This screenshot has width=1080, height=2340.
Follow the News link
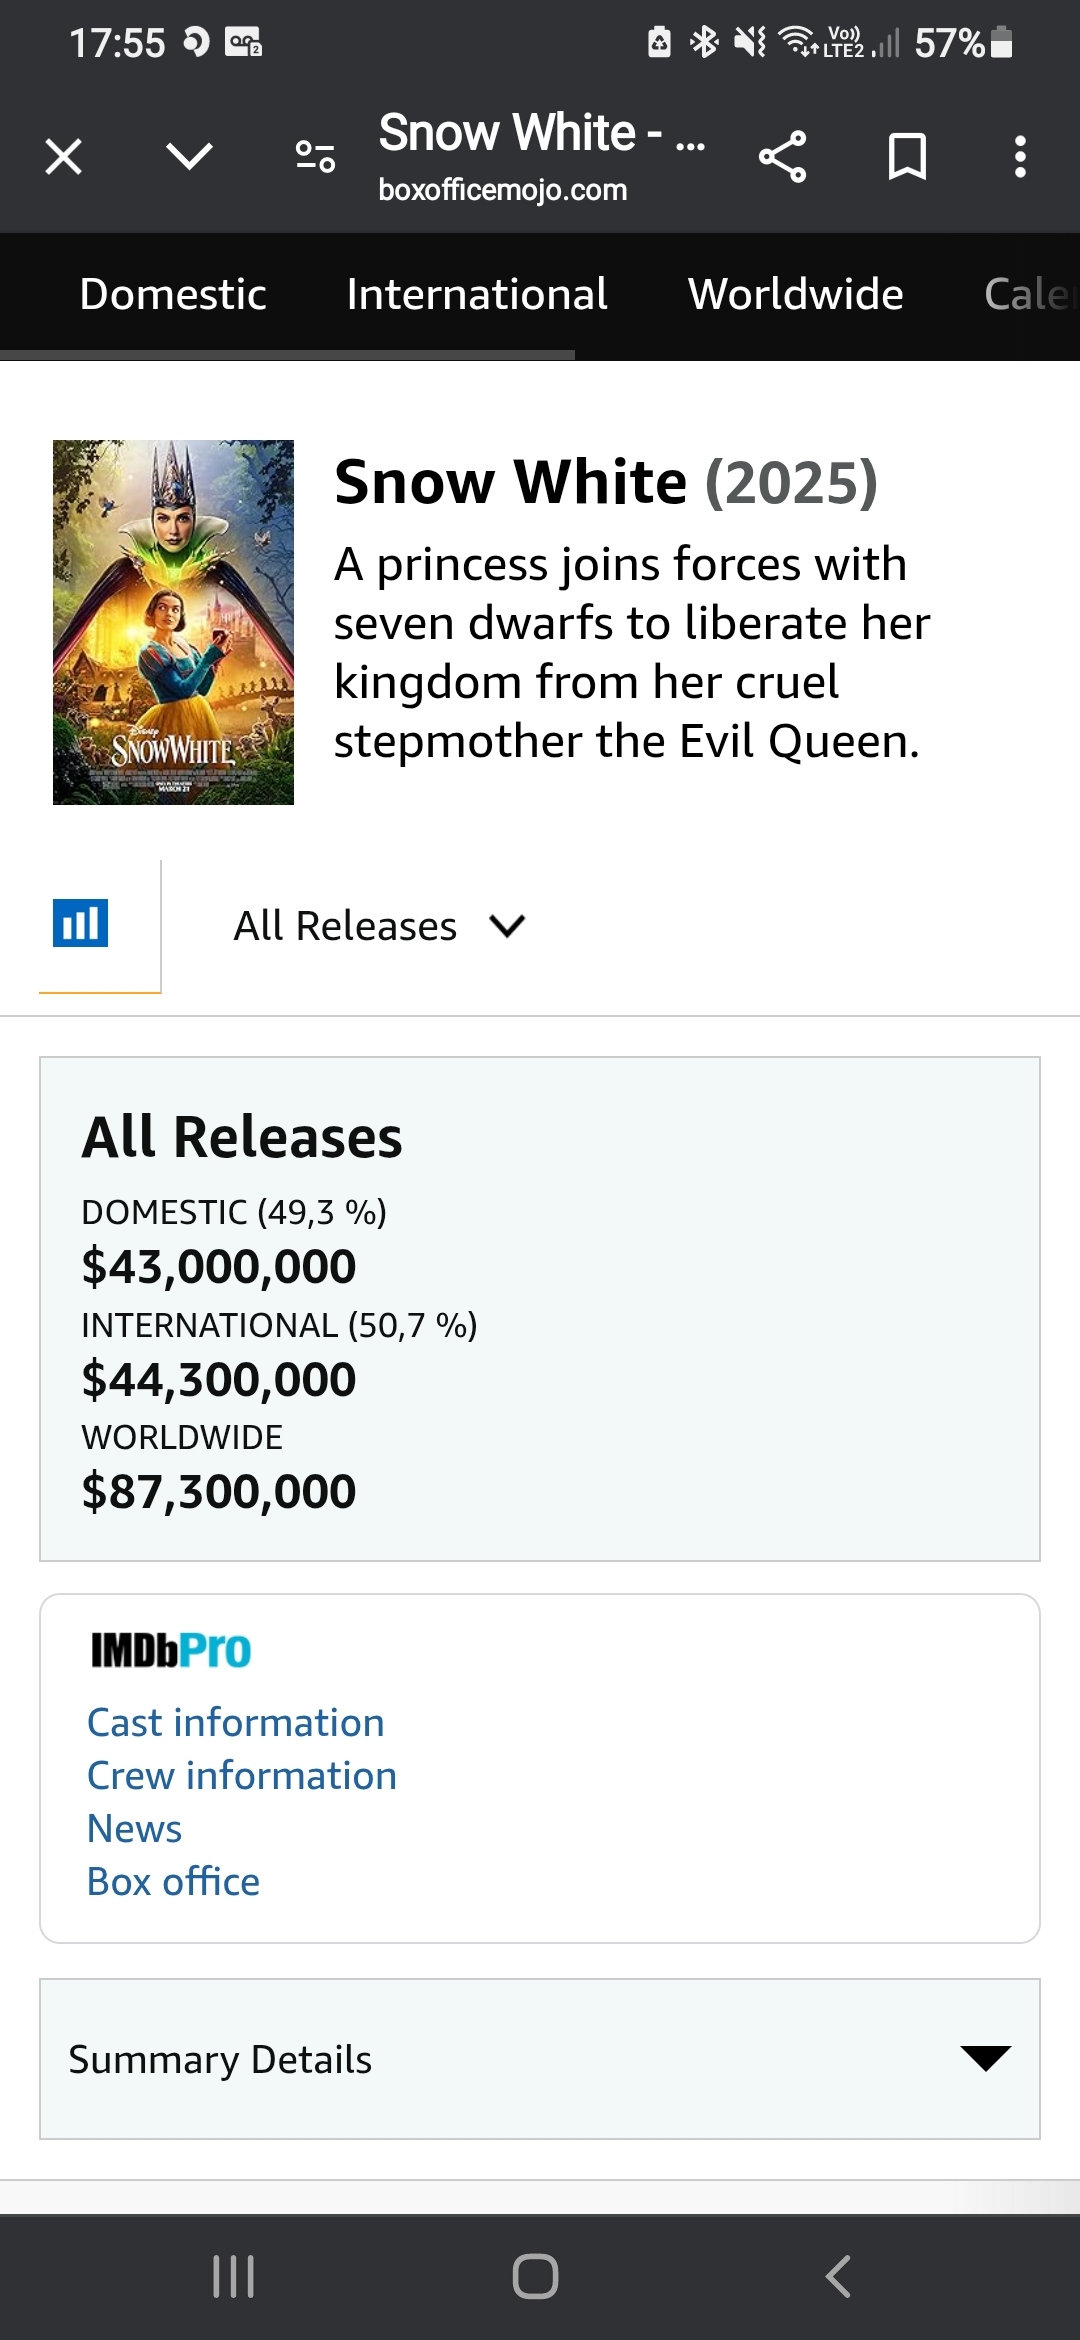click(x=135, y=1828)
